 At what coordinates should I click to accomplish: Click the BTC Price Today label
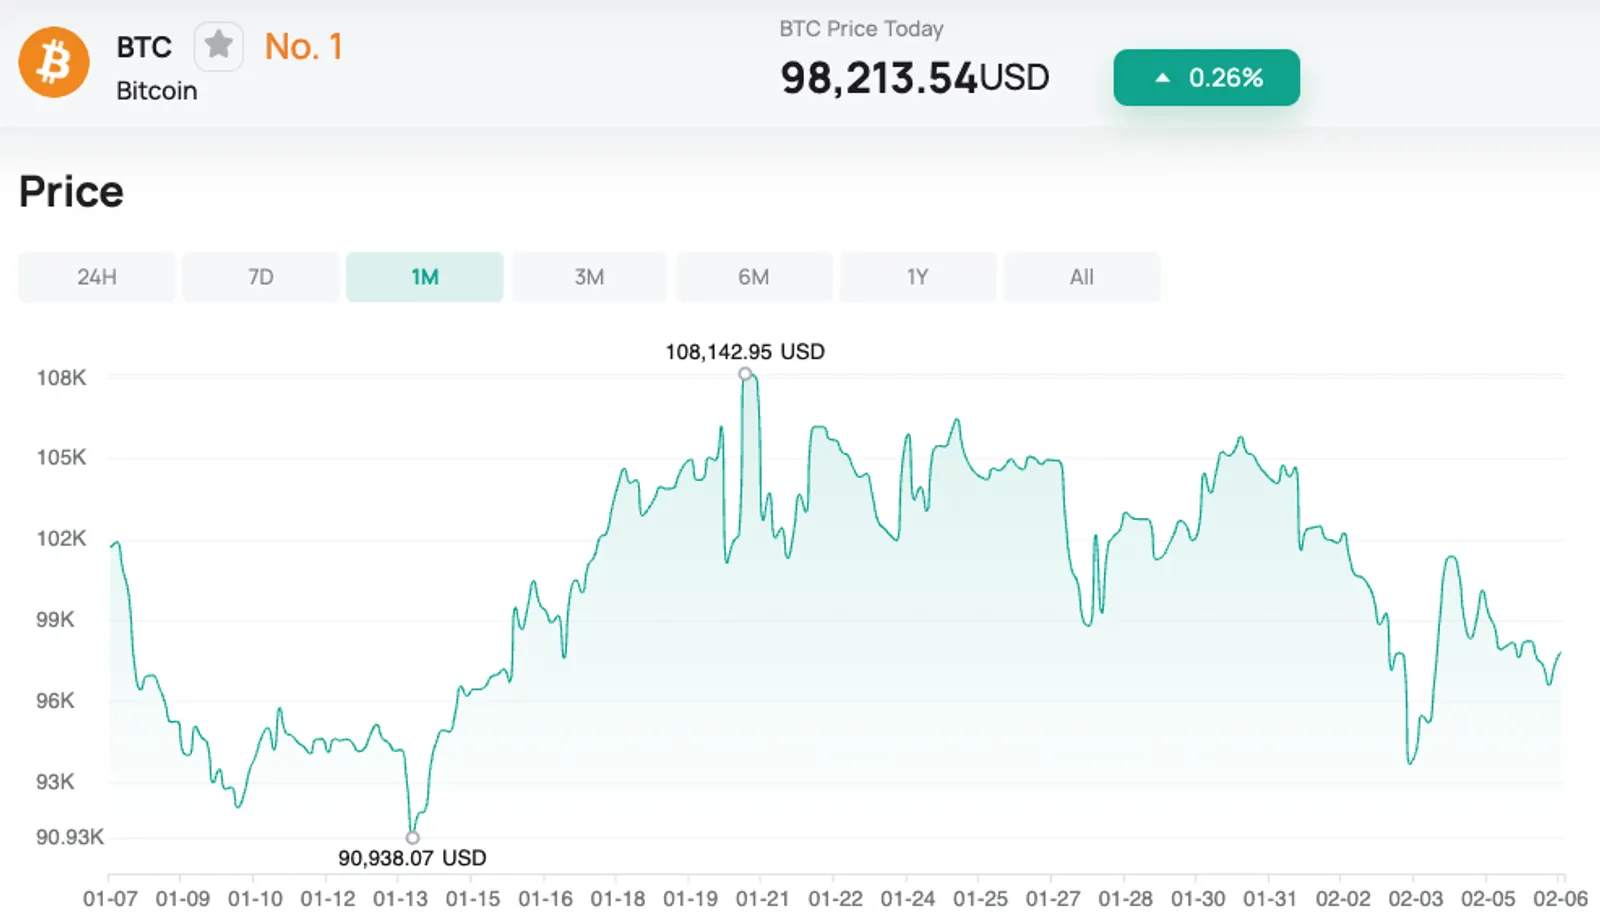pos(862,29)
